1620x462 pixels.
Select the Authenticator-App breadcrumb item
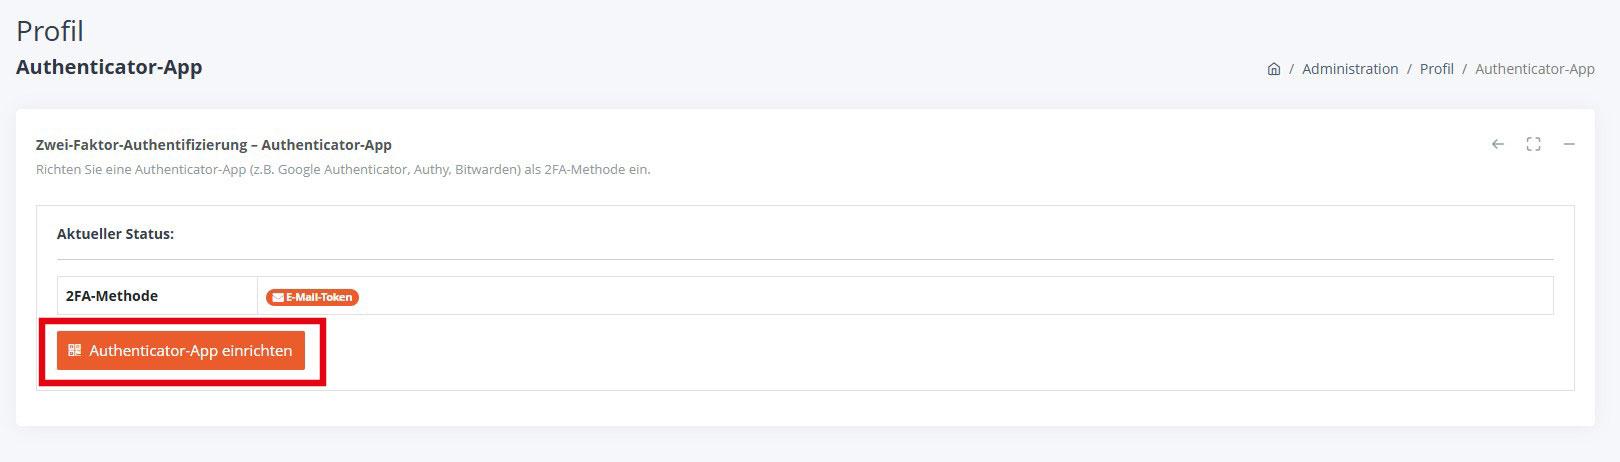[1534, 69]
